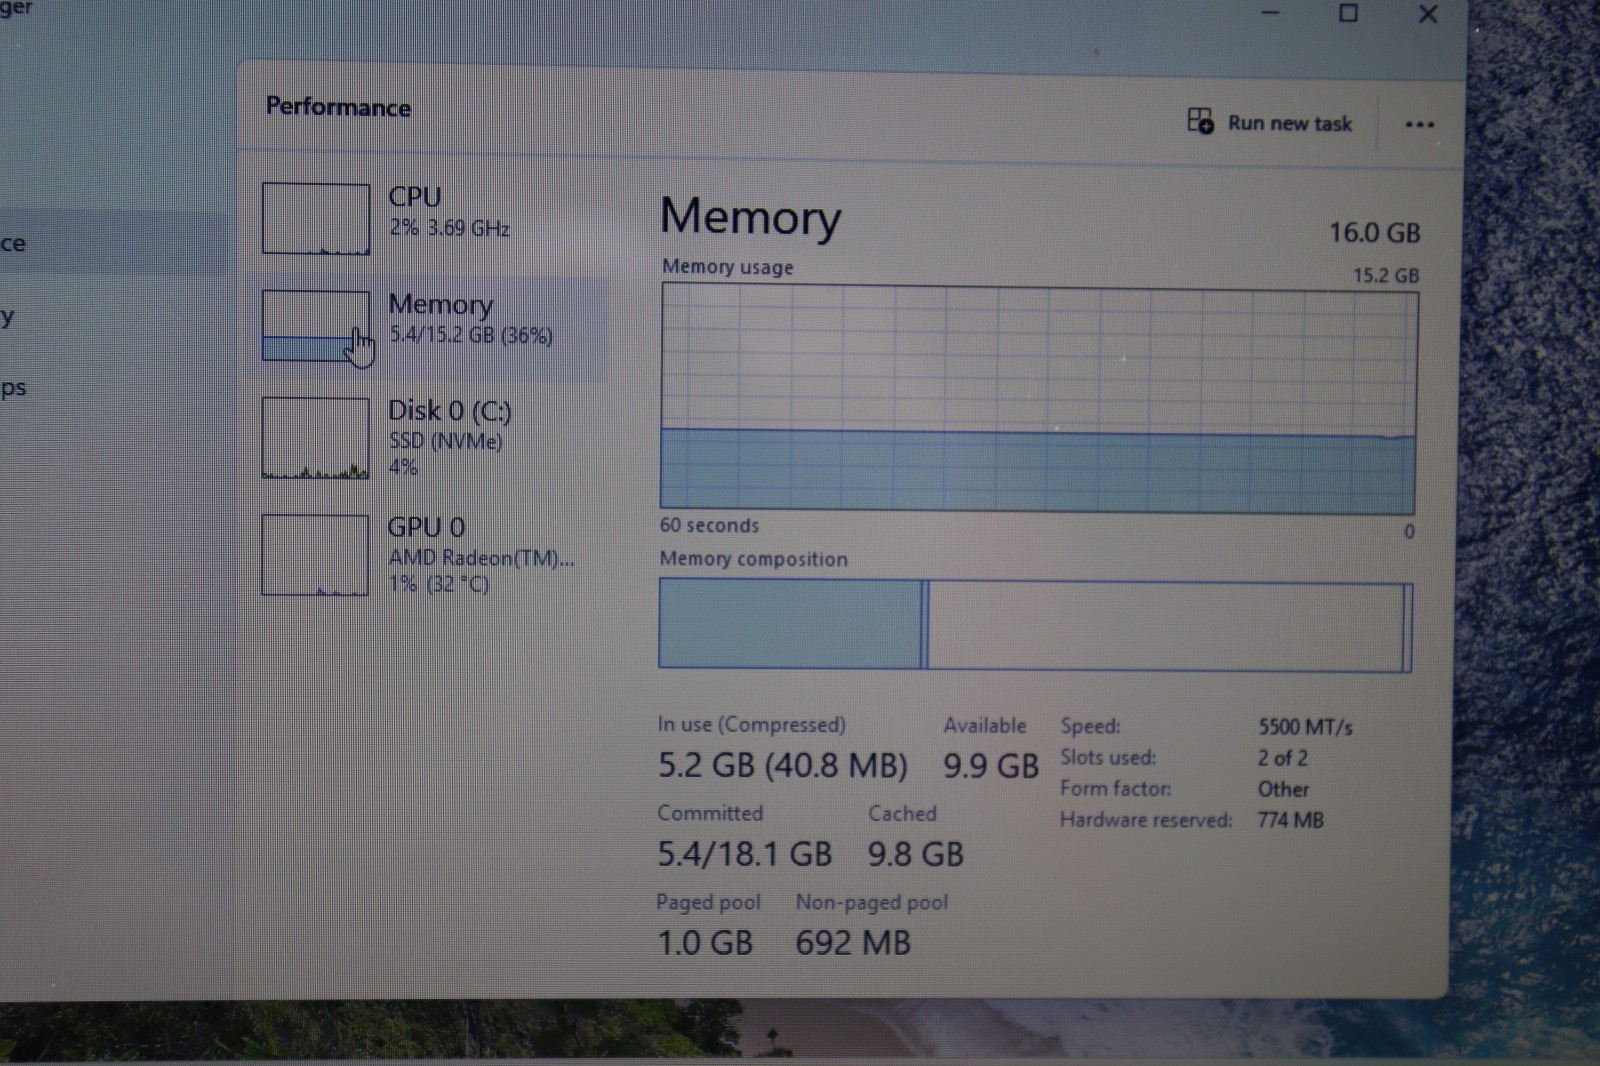Click the Paged pool value 1.0 GB
This screenshot has height=1066, width=1600.
705,942
